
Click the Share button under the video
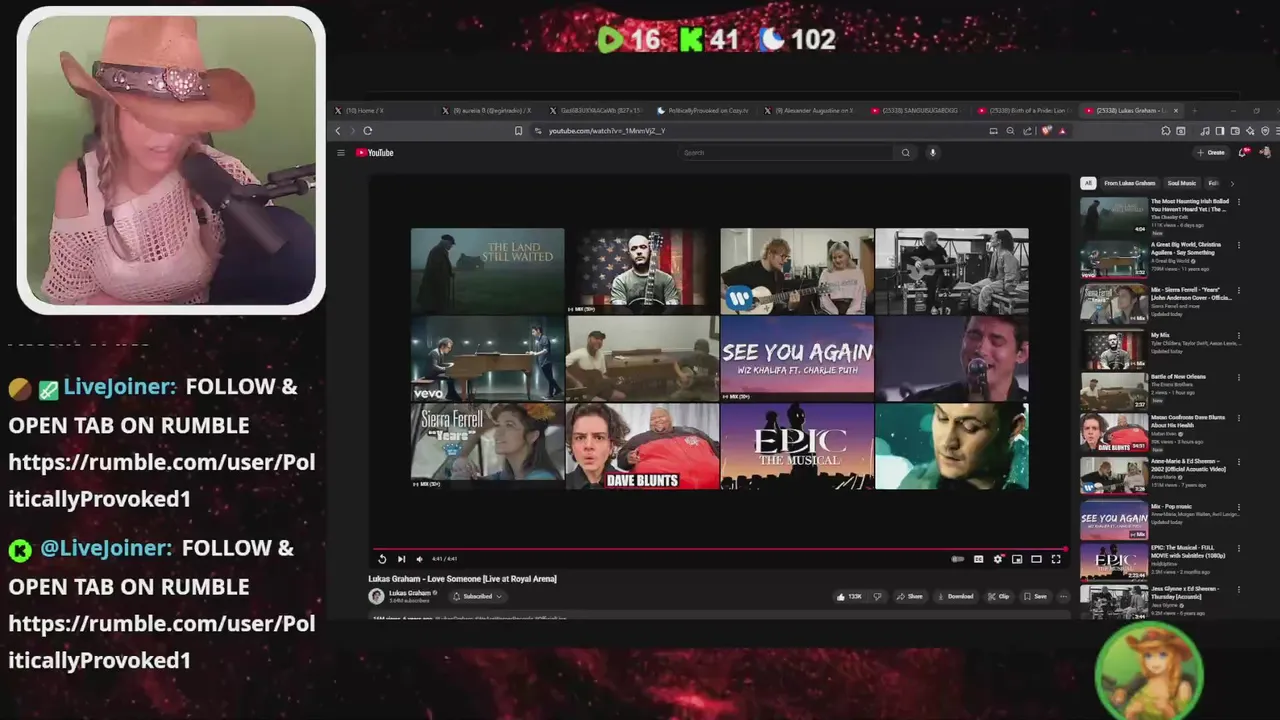(x=909, y=596)
